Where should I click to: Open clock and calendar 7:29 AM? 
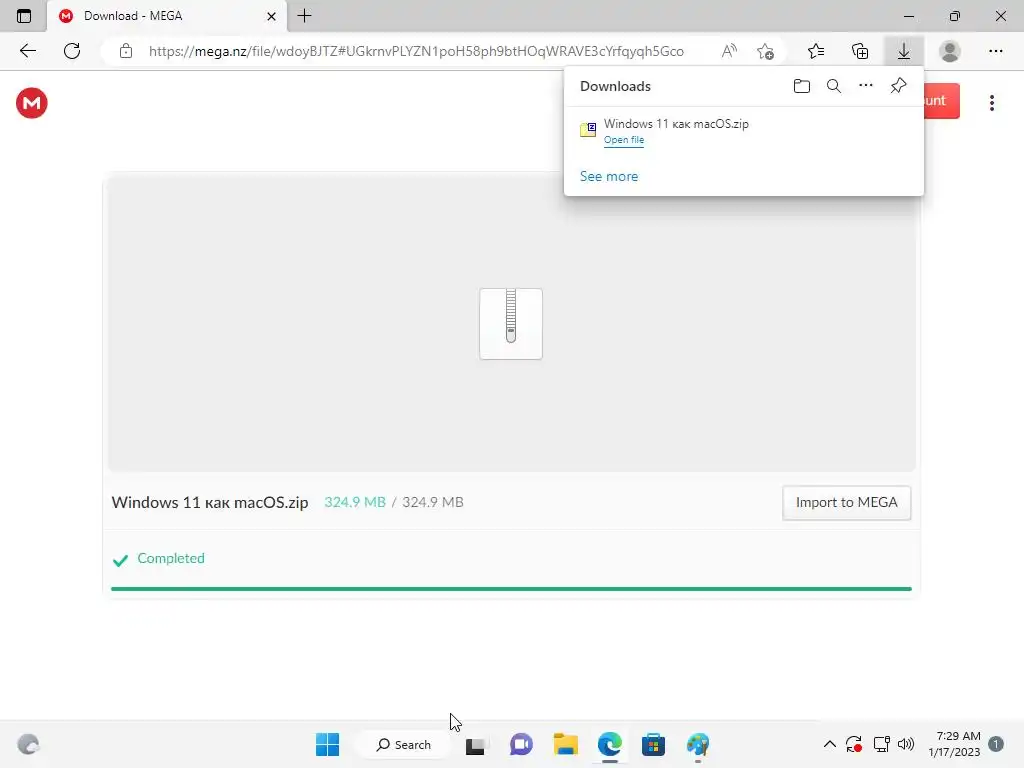pos(954,744)
